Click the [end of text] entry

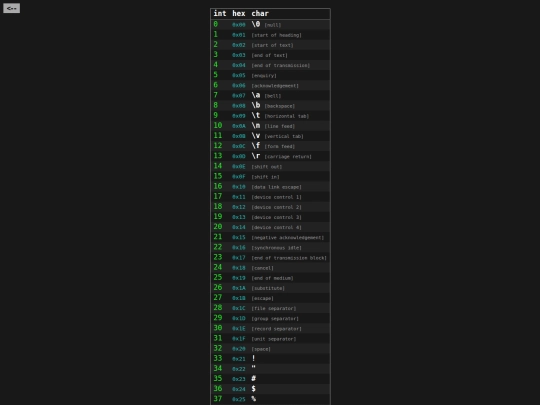pos(269,55)
